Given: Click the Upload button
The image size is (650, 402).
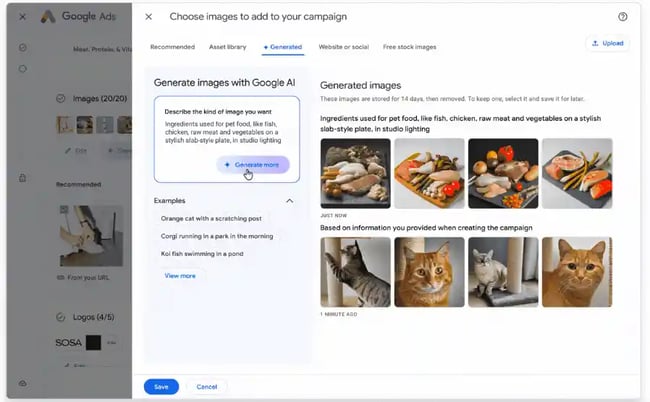Looking at the screenshot, I should (607, 44).
